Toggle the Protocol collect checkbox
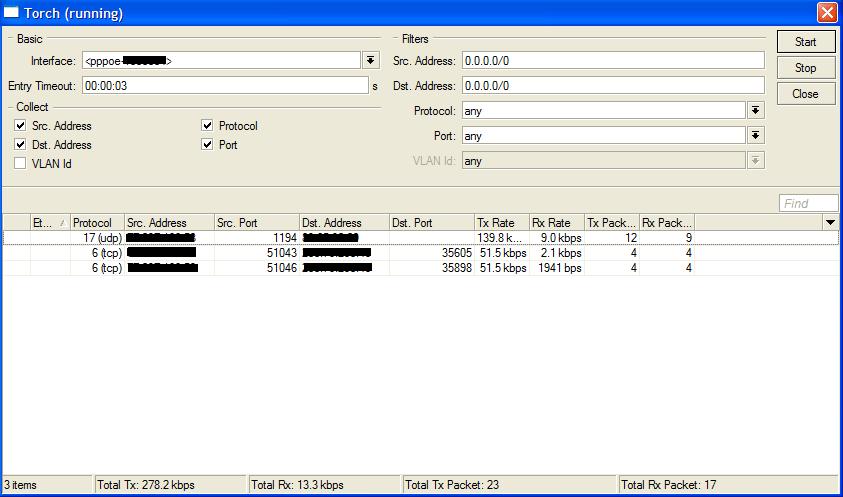The width and height of the screenshot is (843, 497). click(208, 125)
